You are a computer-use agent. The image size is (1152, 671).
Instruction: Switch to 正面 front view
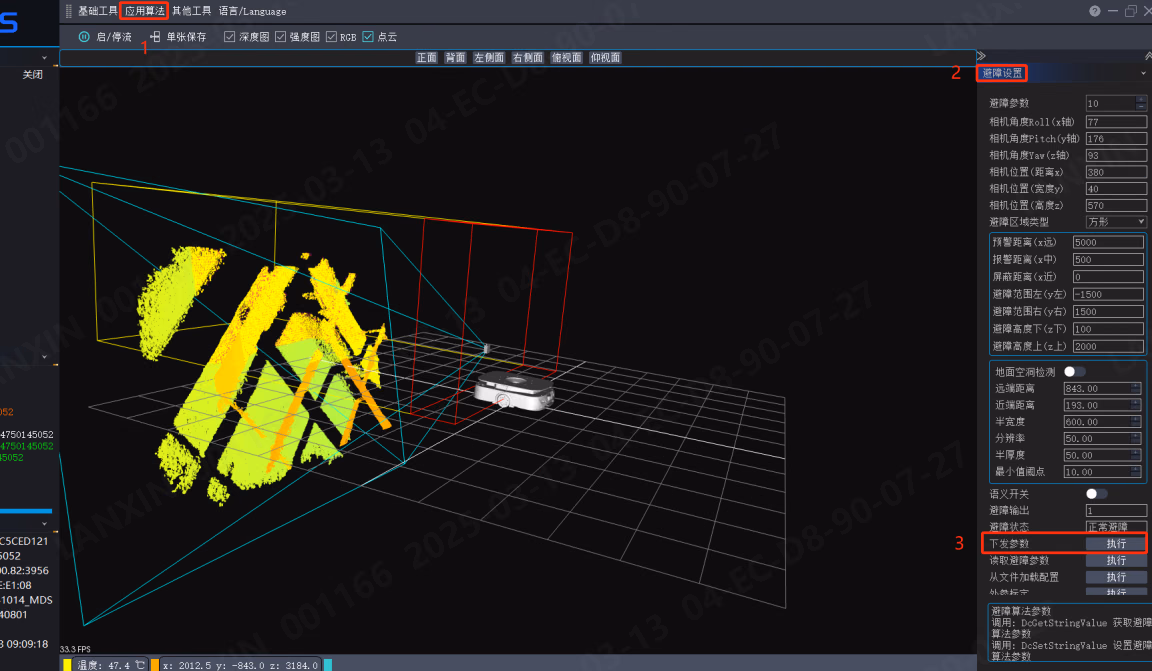tap(427, 57)
